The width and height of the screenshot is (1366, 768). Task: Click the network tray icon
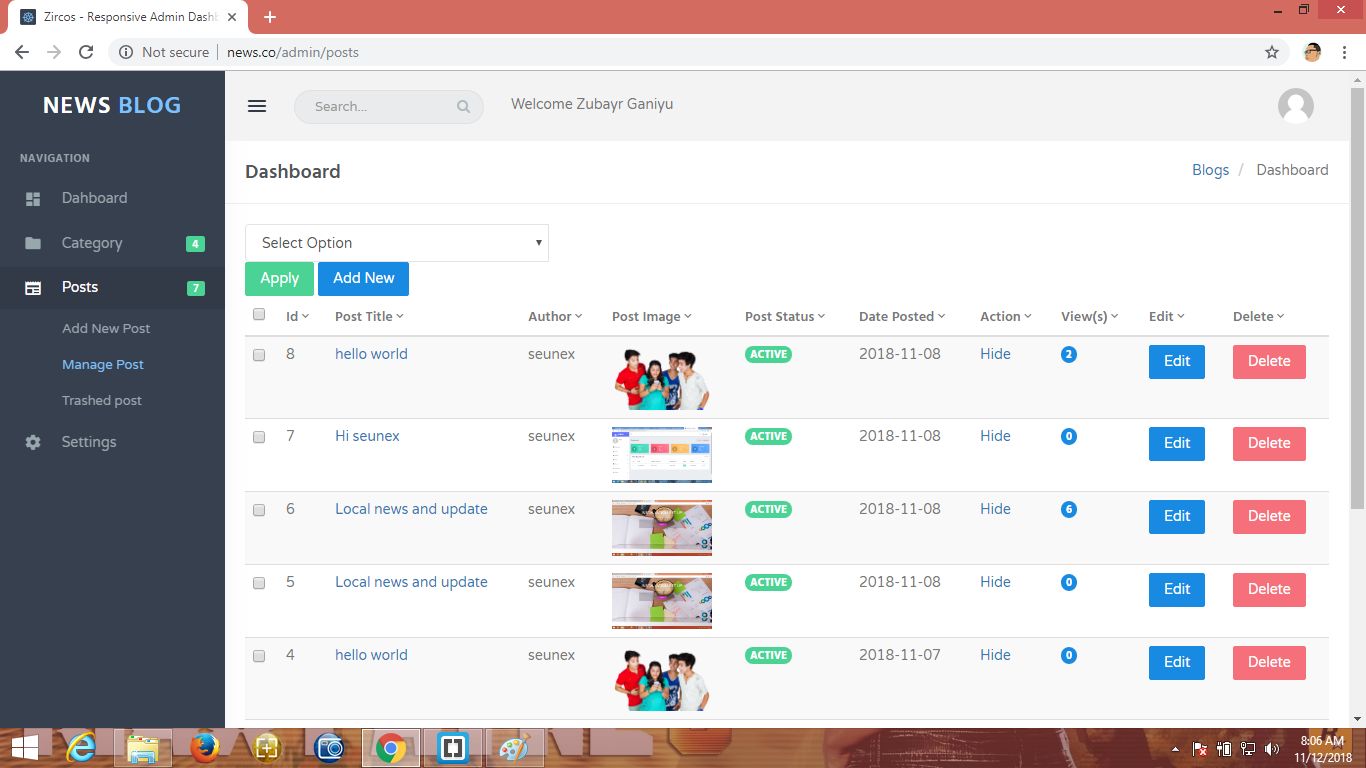[x=1248, y=749]
